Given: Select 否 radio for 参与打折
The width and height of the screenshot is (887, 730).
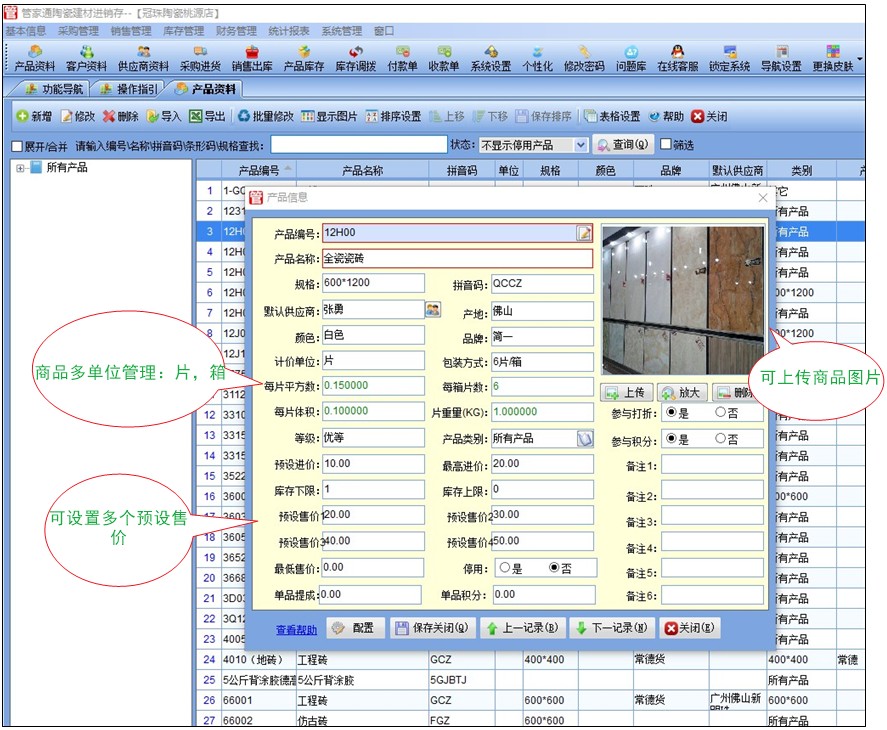Looking at the screenshot, I should (x=720, y=412).
